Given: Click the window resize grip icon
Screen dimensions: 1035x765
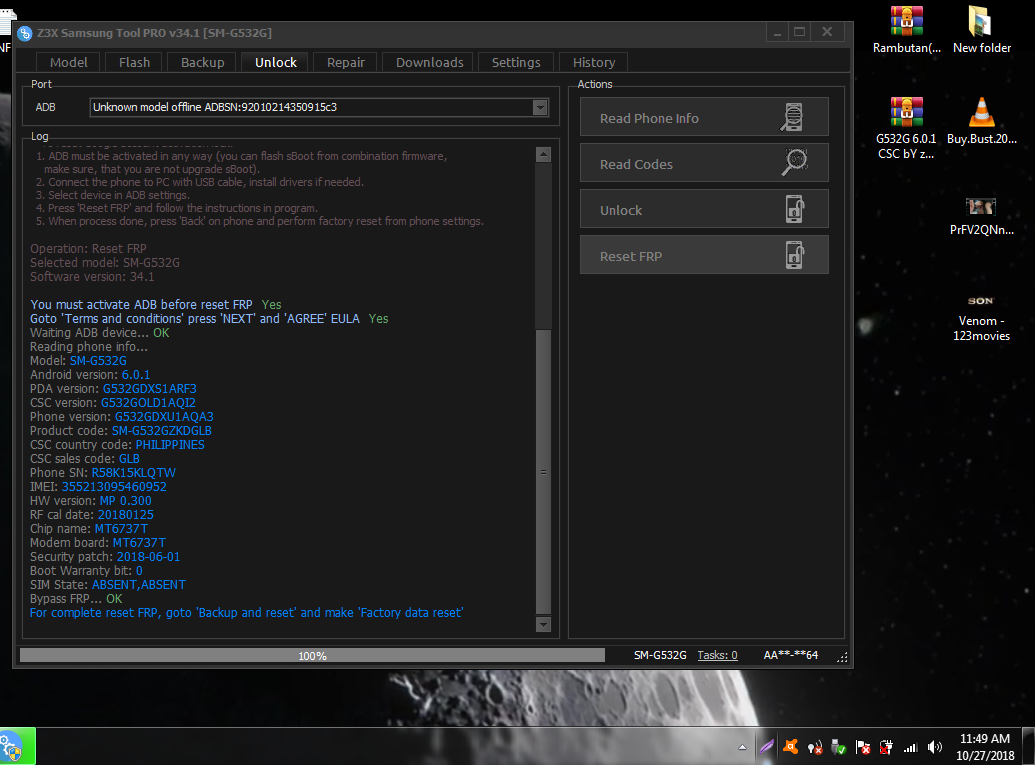Looking at the screenshot, I should point(842,657).
